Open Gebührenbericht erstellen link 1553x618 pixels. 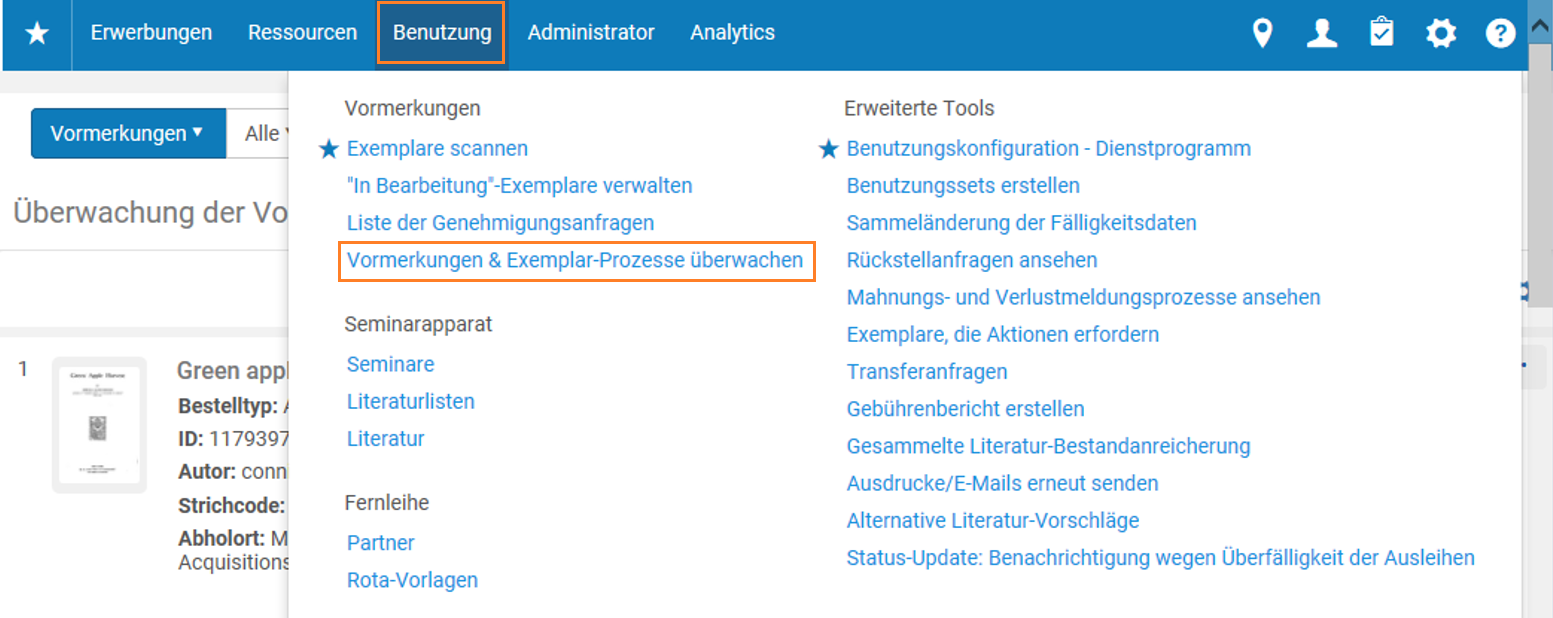tap(965, 409)
